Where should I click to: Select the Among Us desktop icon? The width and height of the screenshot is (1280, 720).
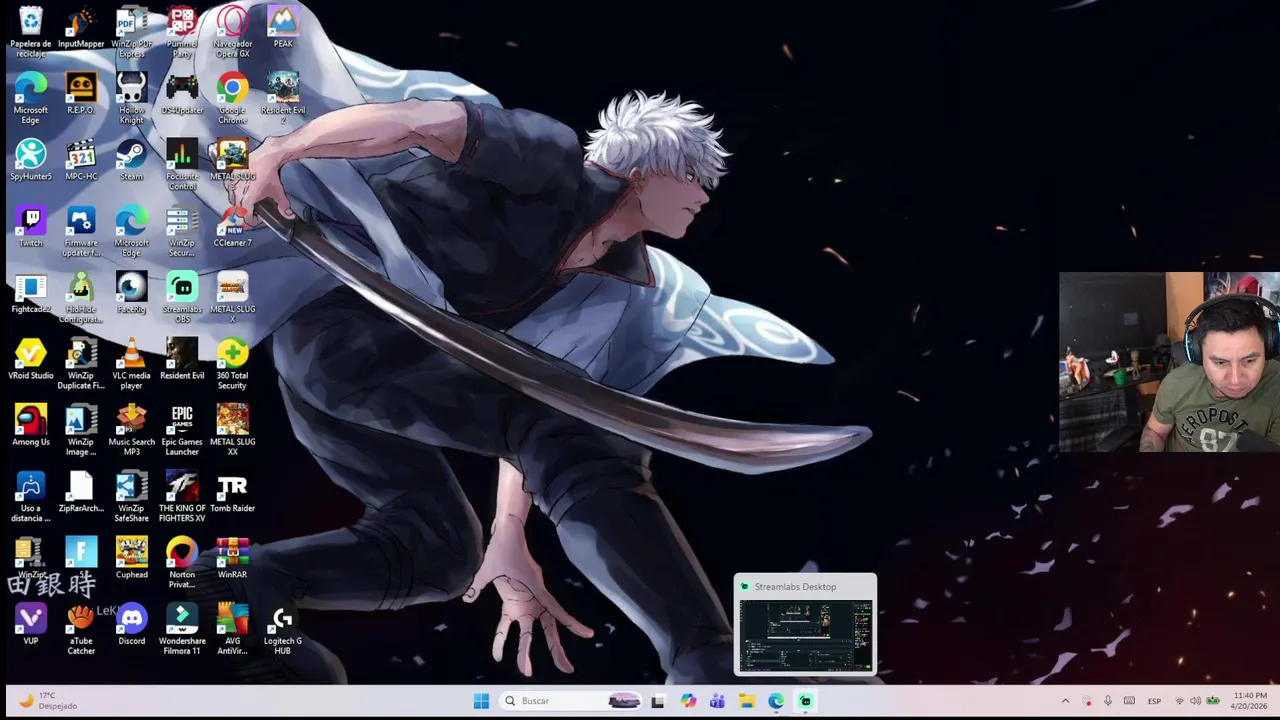[x=31, y=425]
